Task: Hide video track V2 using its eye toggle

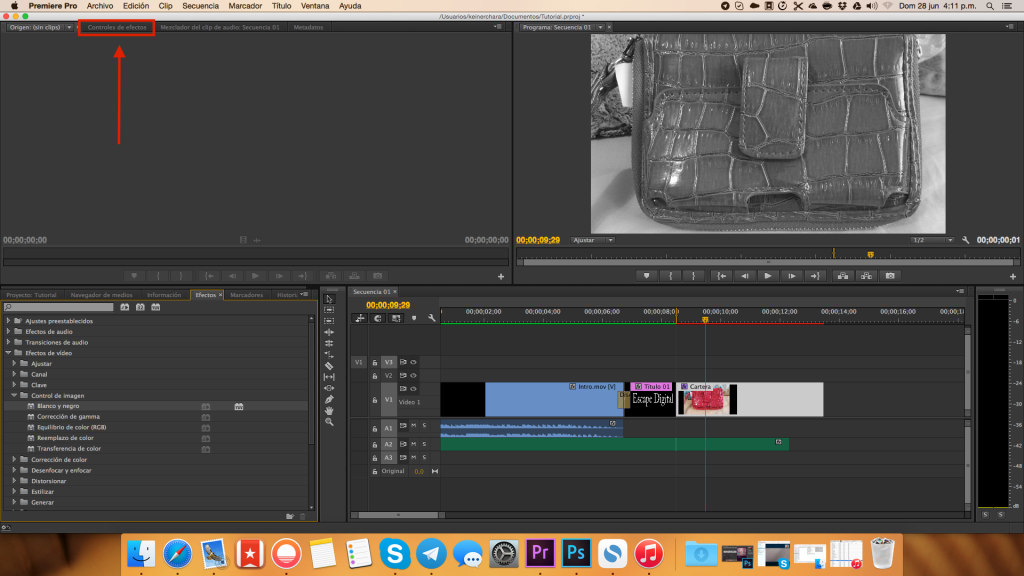Action: pyautogui.click(x=414, y=375)
